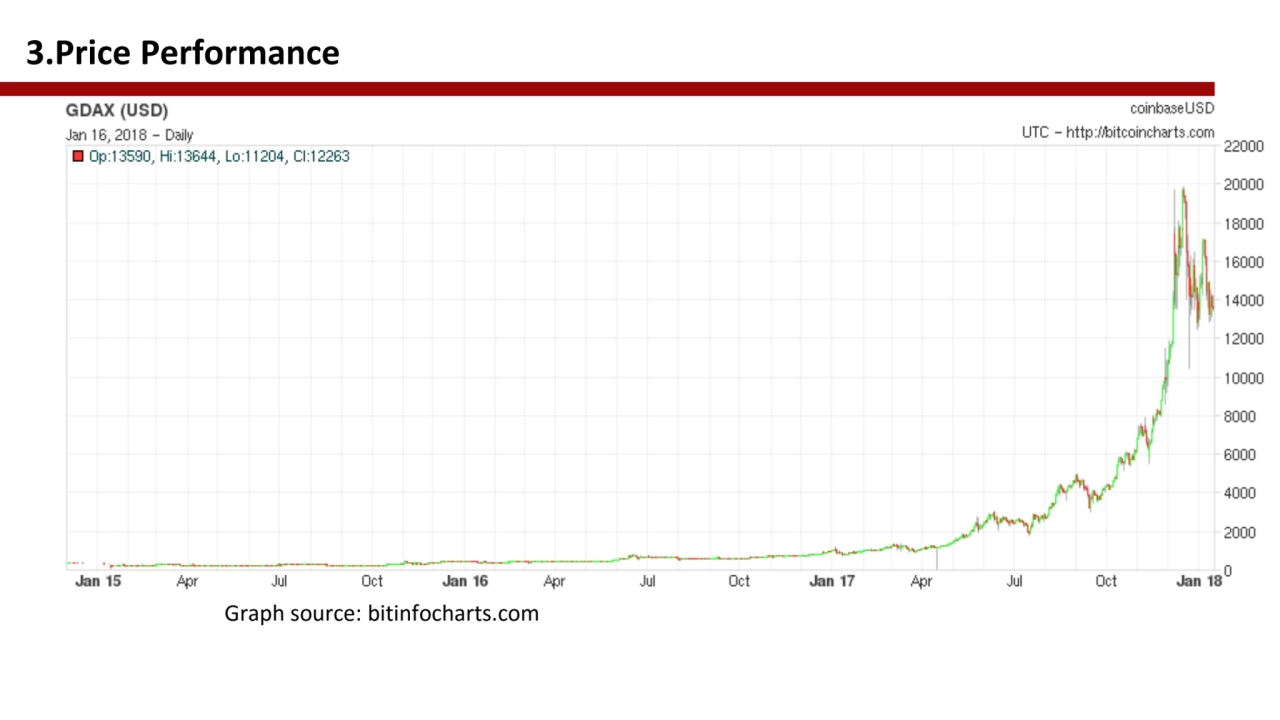Click the 14000 y-axis label
This screenshot has width=1280, height=720.
tap(1244, 300)
